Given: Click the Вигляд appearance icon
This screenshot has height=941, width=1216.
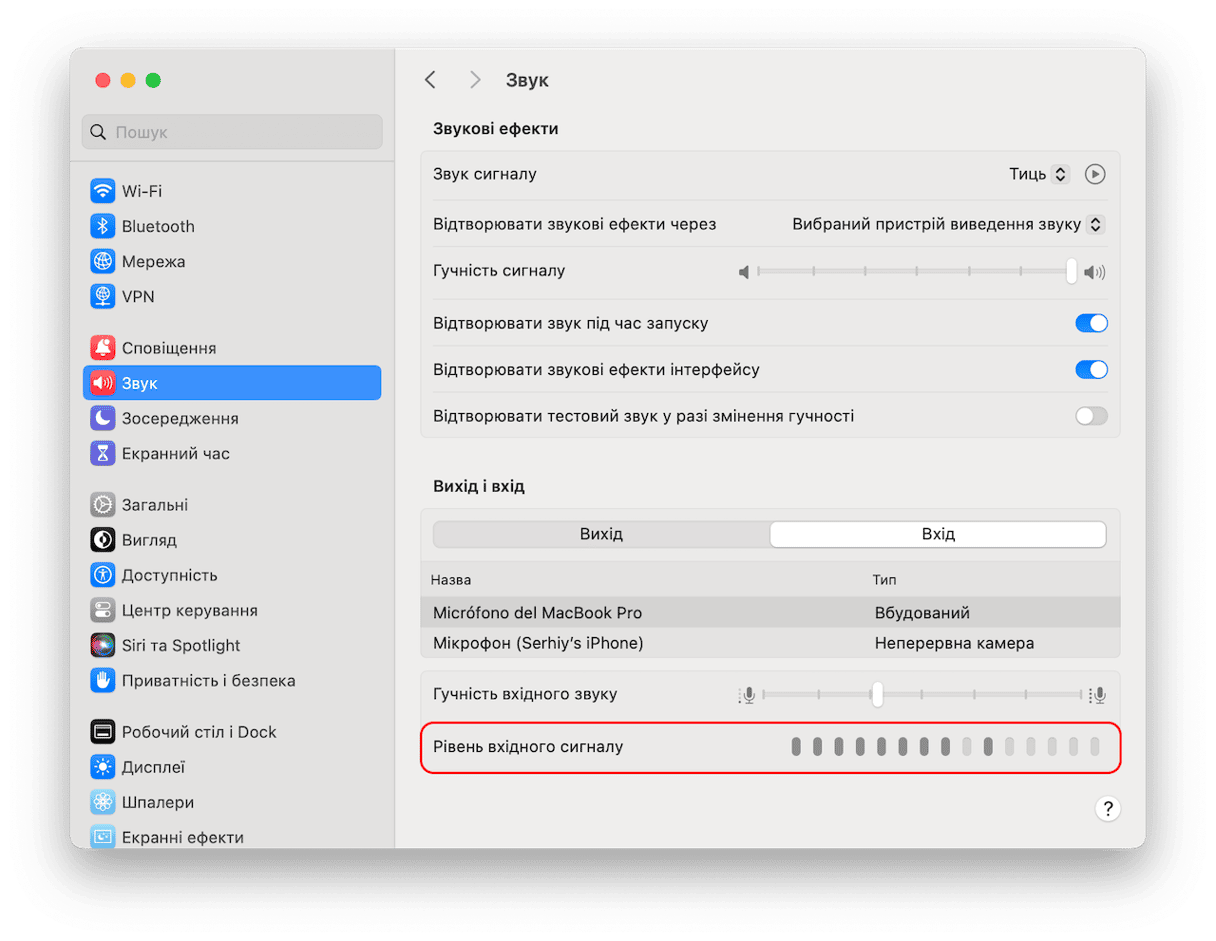Looking at the screenshot, I should 102,540.
